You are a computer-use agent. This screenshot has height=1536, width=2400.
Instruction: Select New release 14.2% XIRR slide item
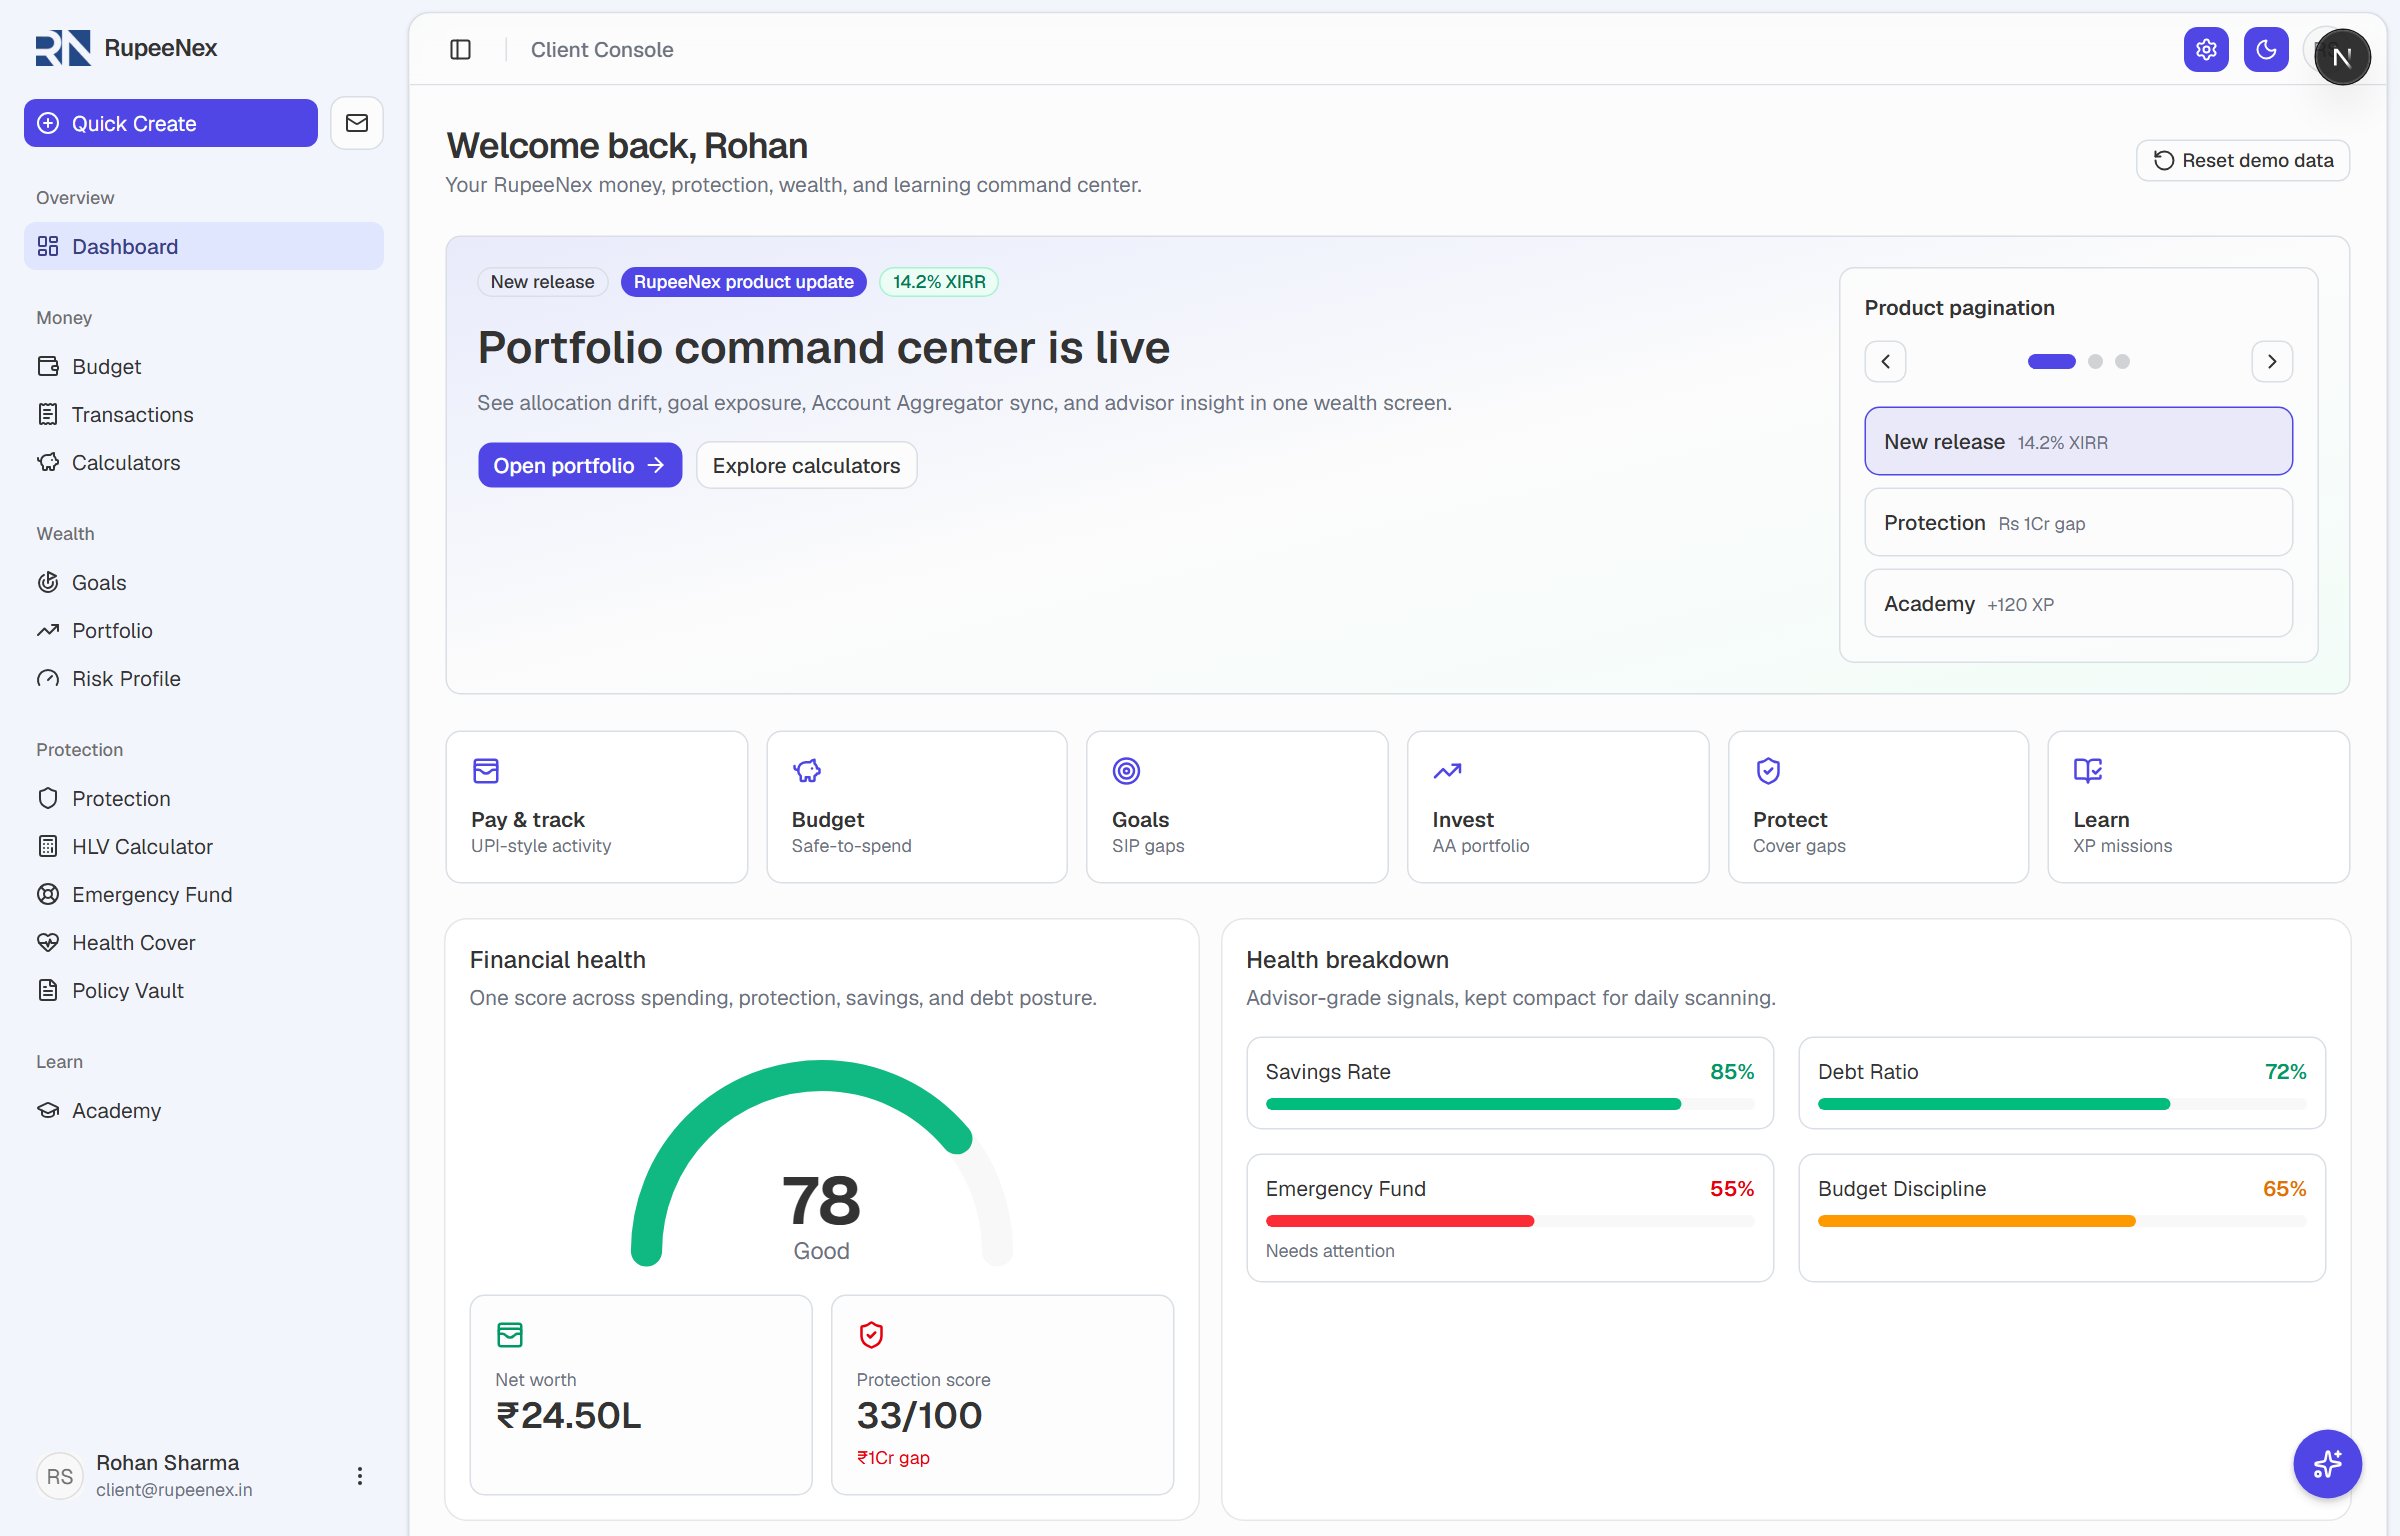pyautogui.click(x=2078, y=441)
